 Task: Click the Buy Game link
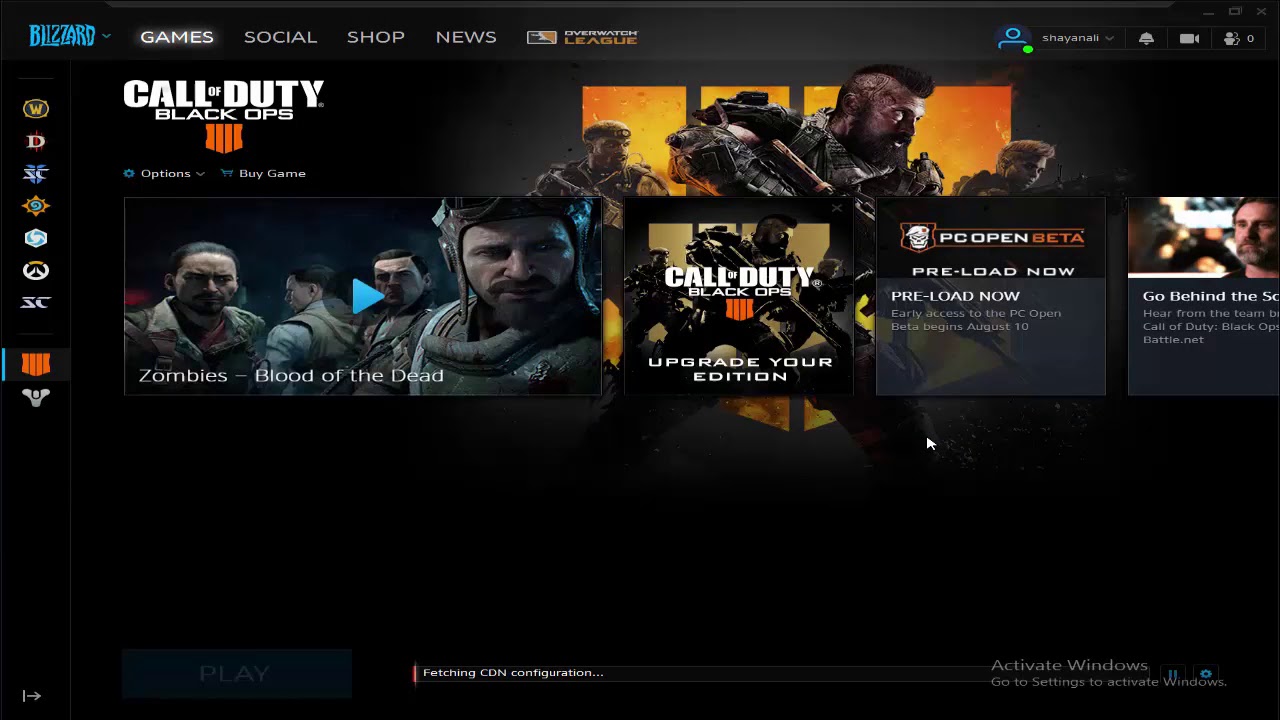[263, 173]
